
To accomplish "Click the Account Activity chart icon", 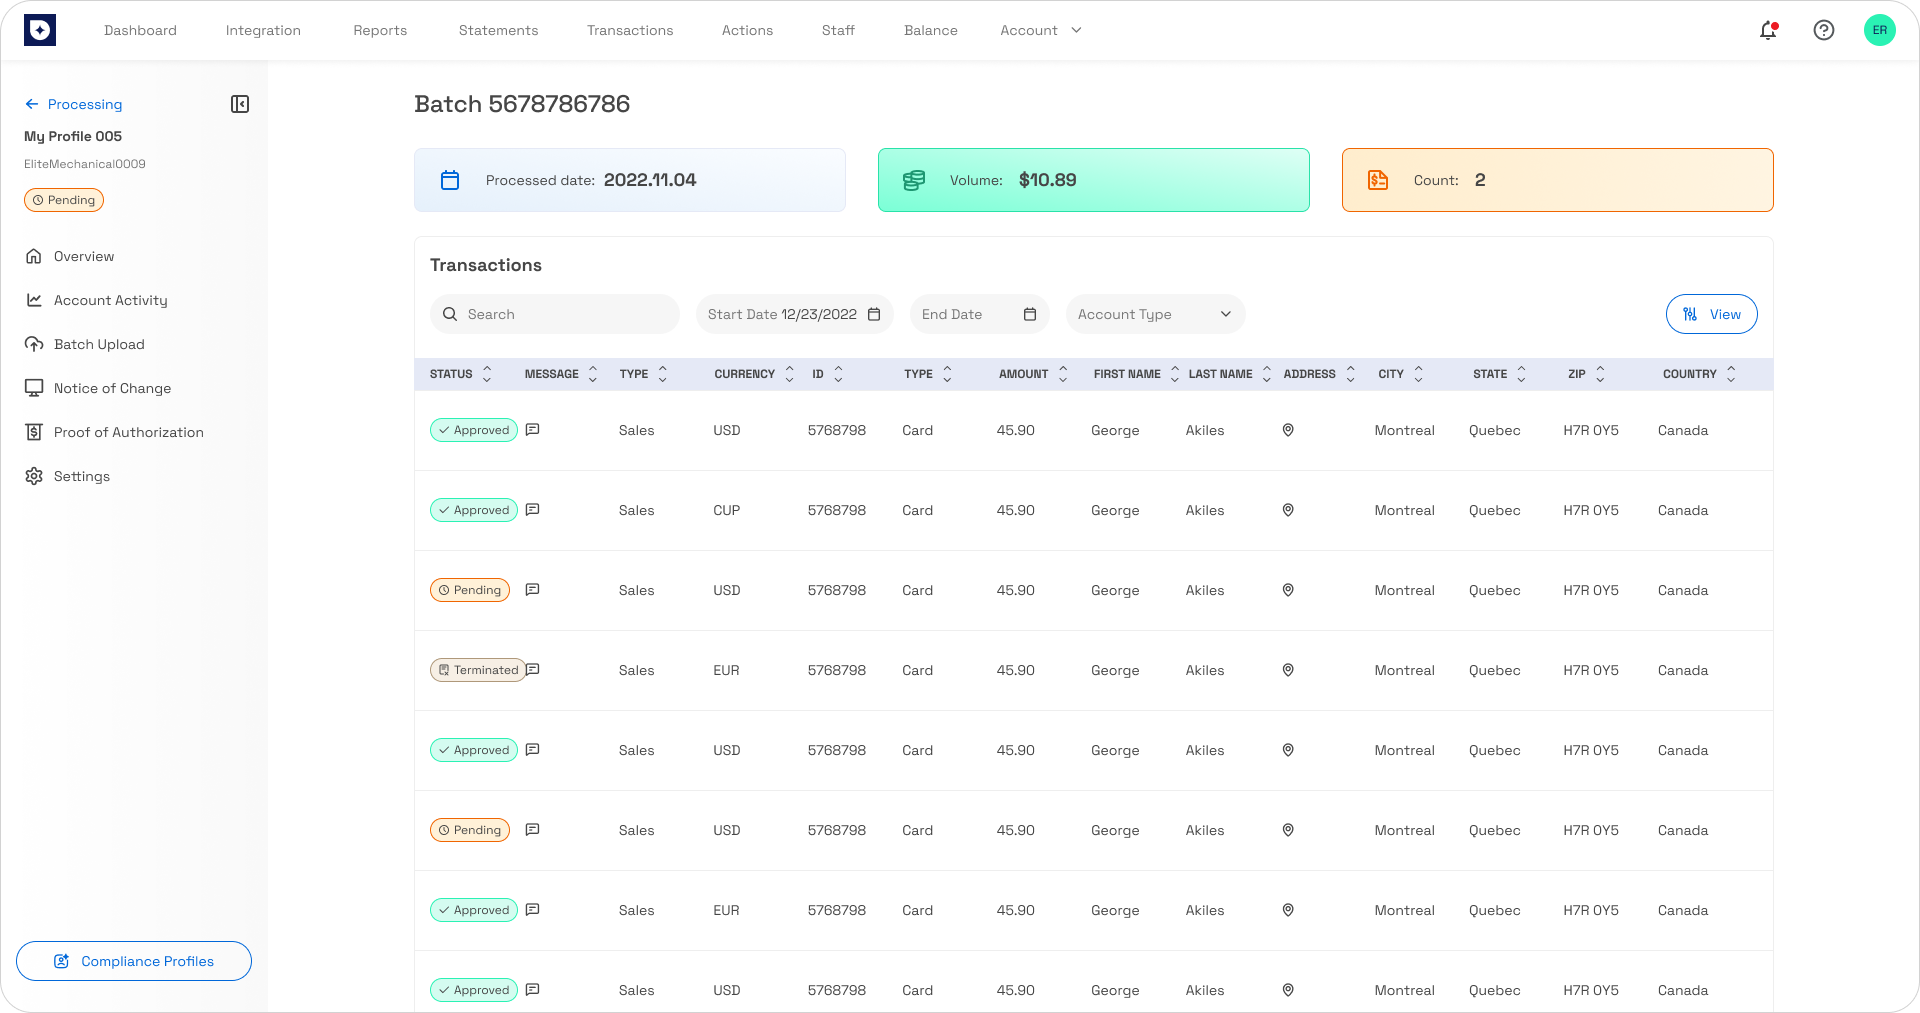I will [x=34, y=300].
